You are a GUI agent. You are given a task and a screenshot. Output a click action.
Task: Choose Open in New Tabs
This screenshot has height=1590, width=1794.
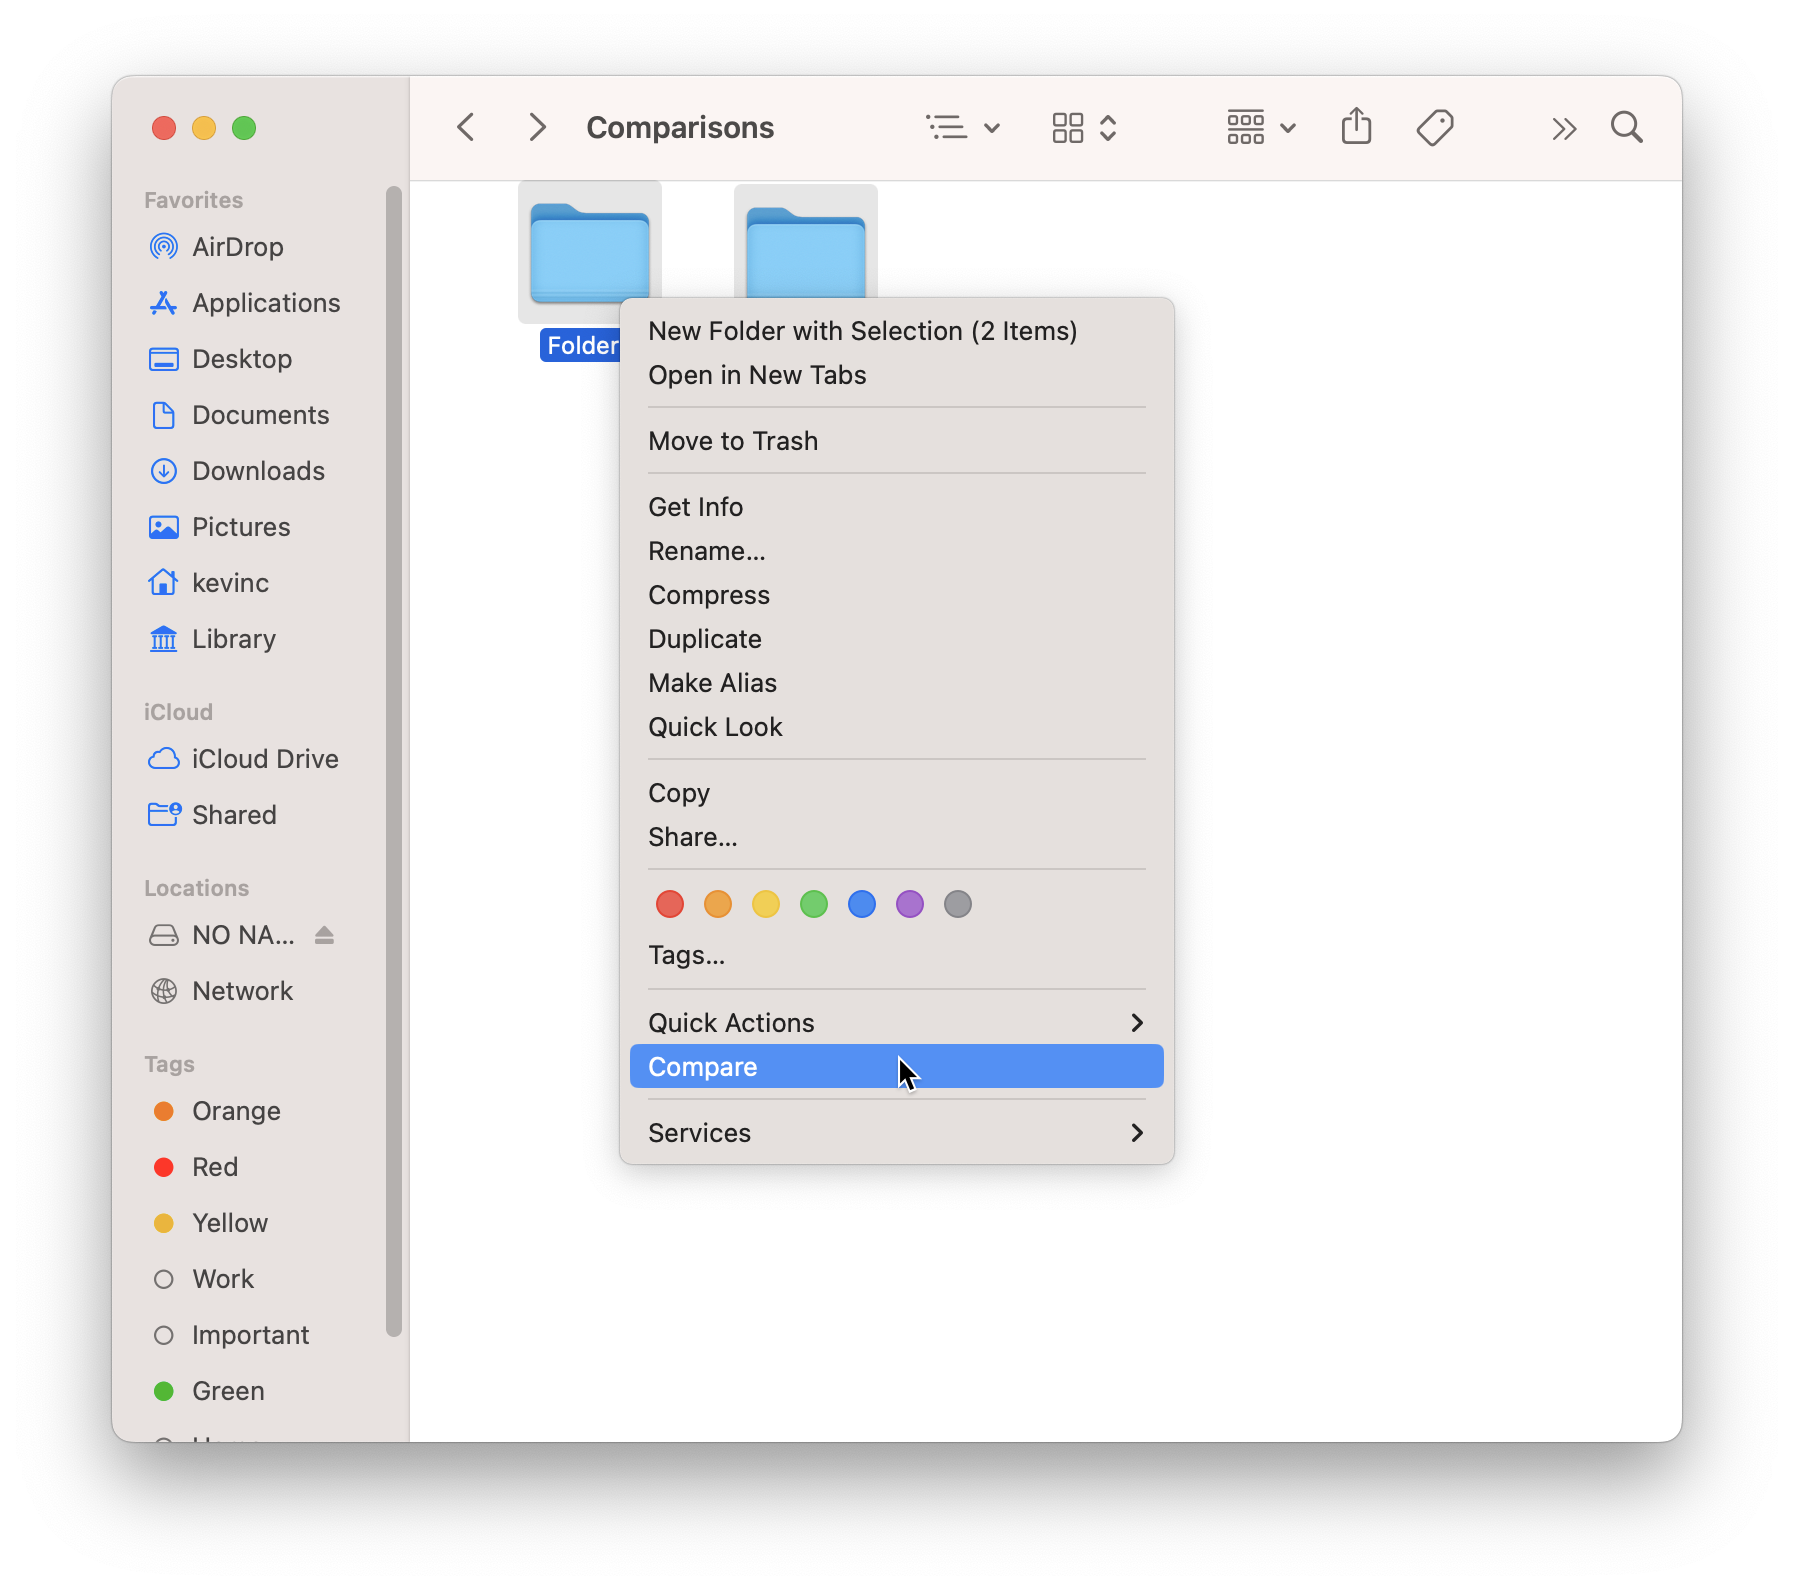point(896,375)
